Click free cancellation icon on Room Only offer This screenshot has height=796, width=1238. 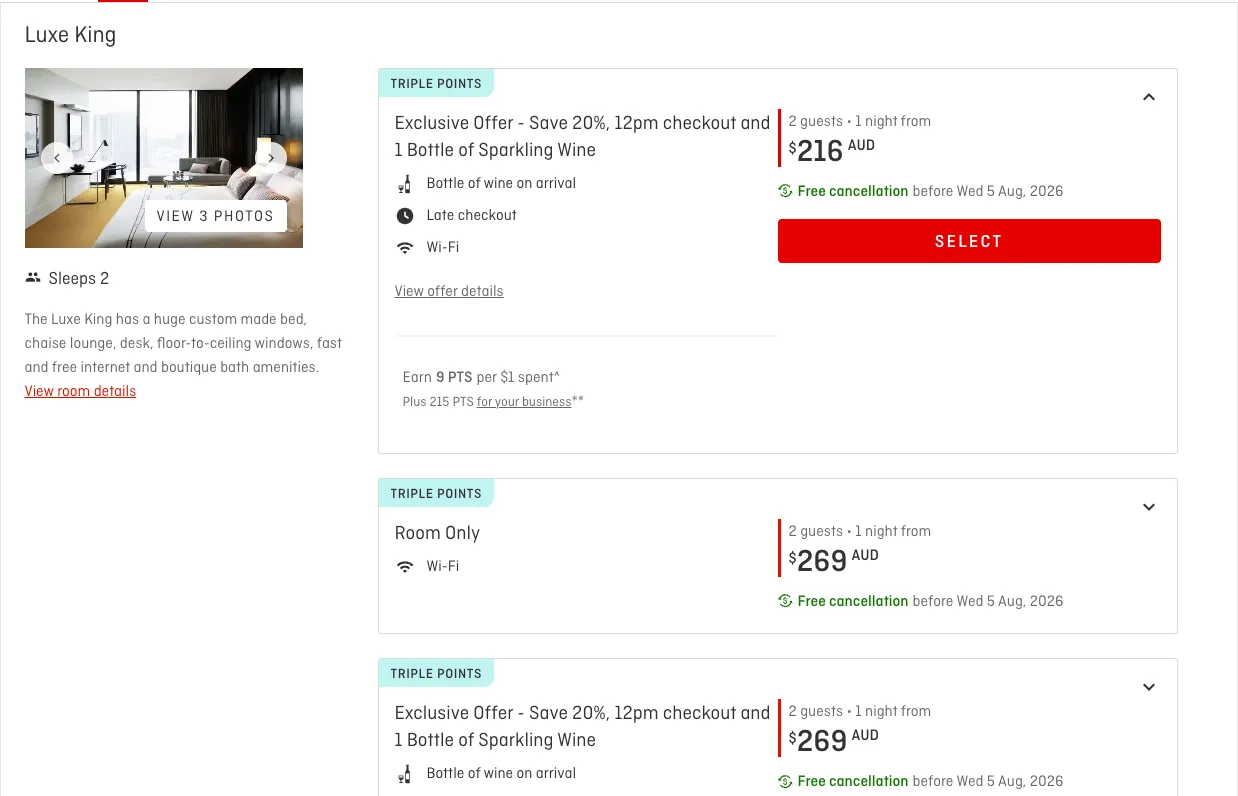pyautogui.click(x=785, y=601)
